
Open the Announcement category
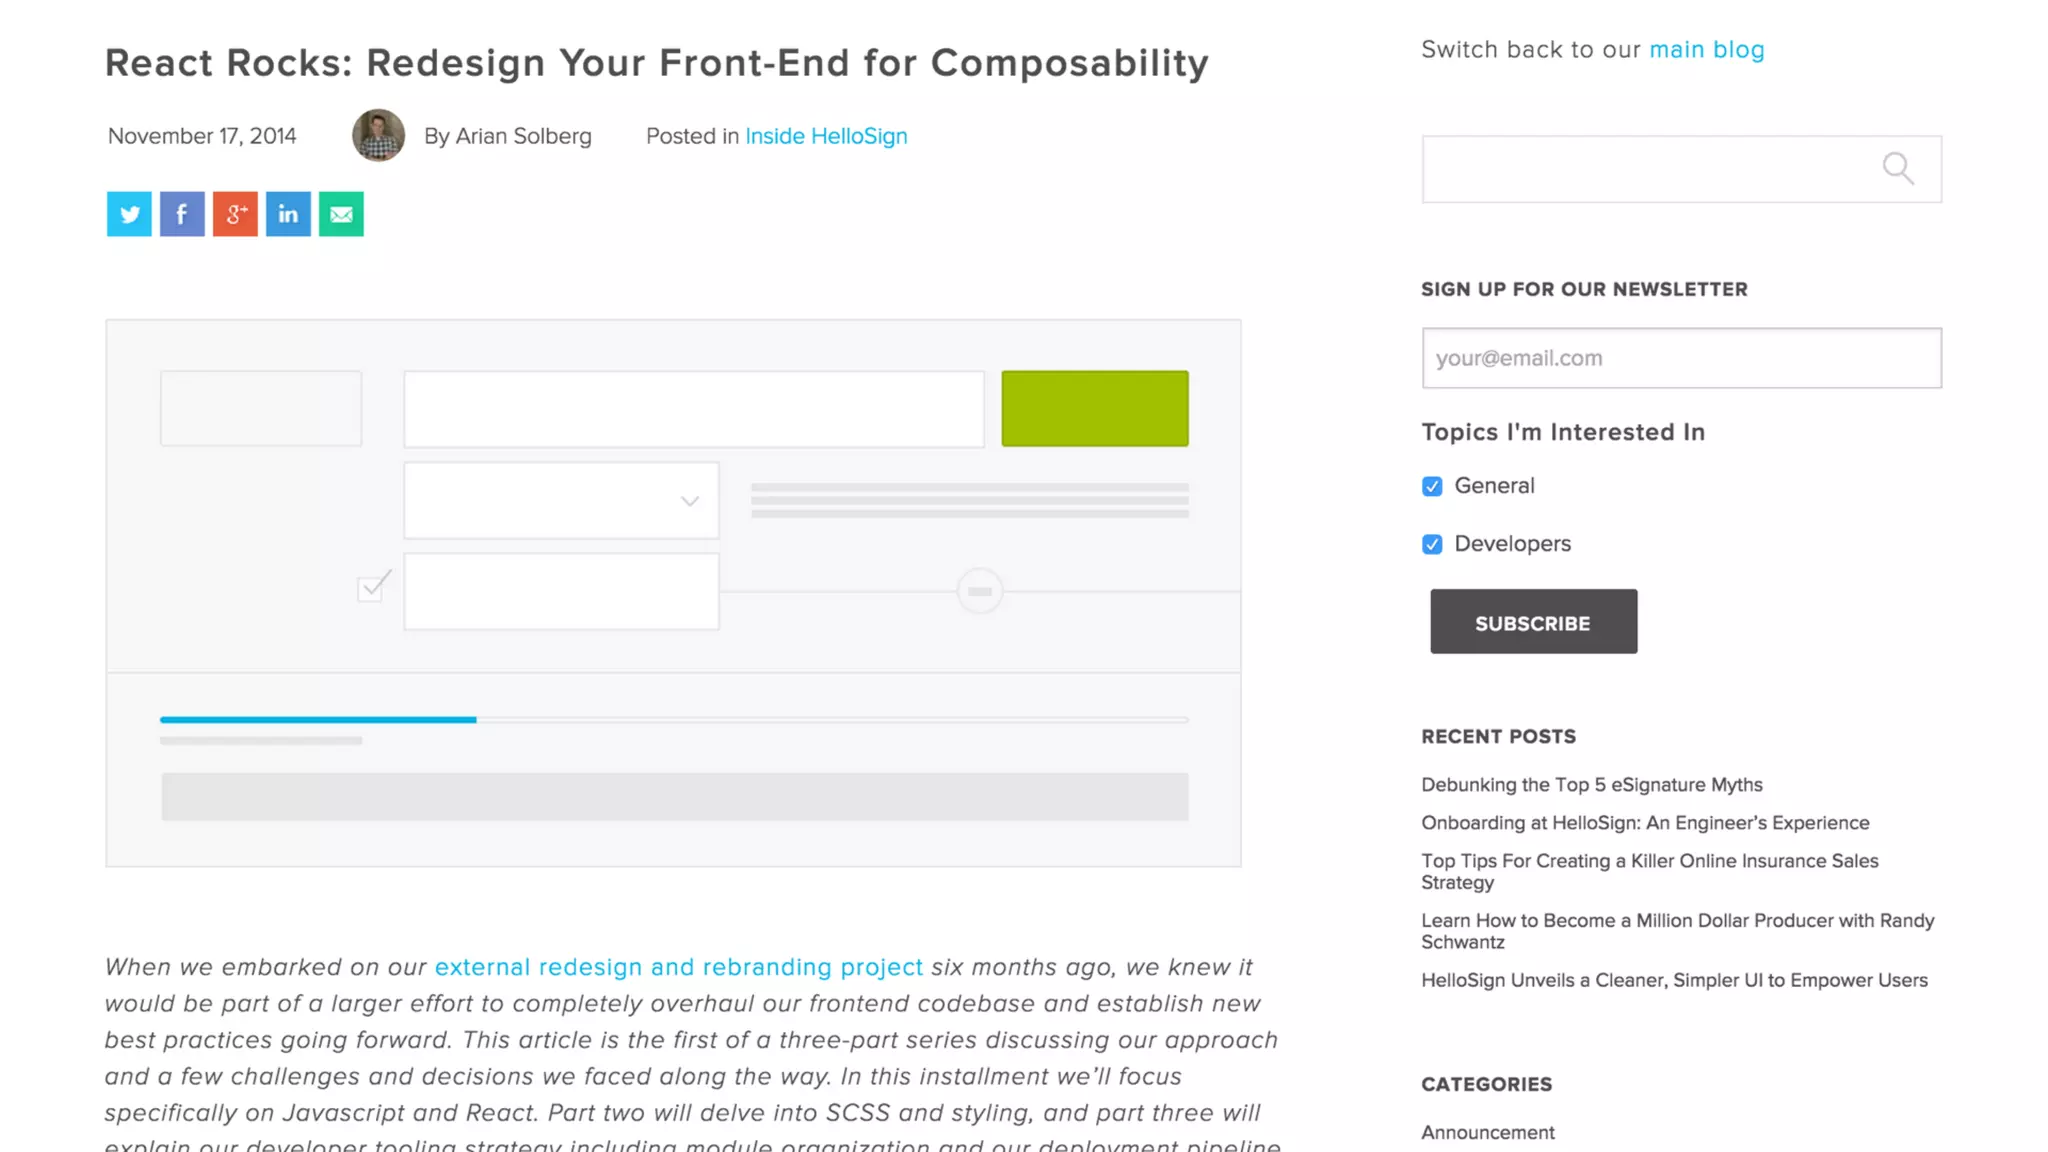click(x=1488, y=1132)
